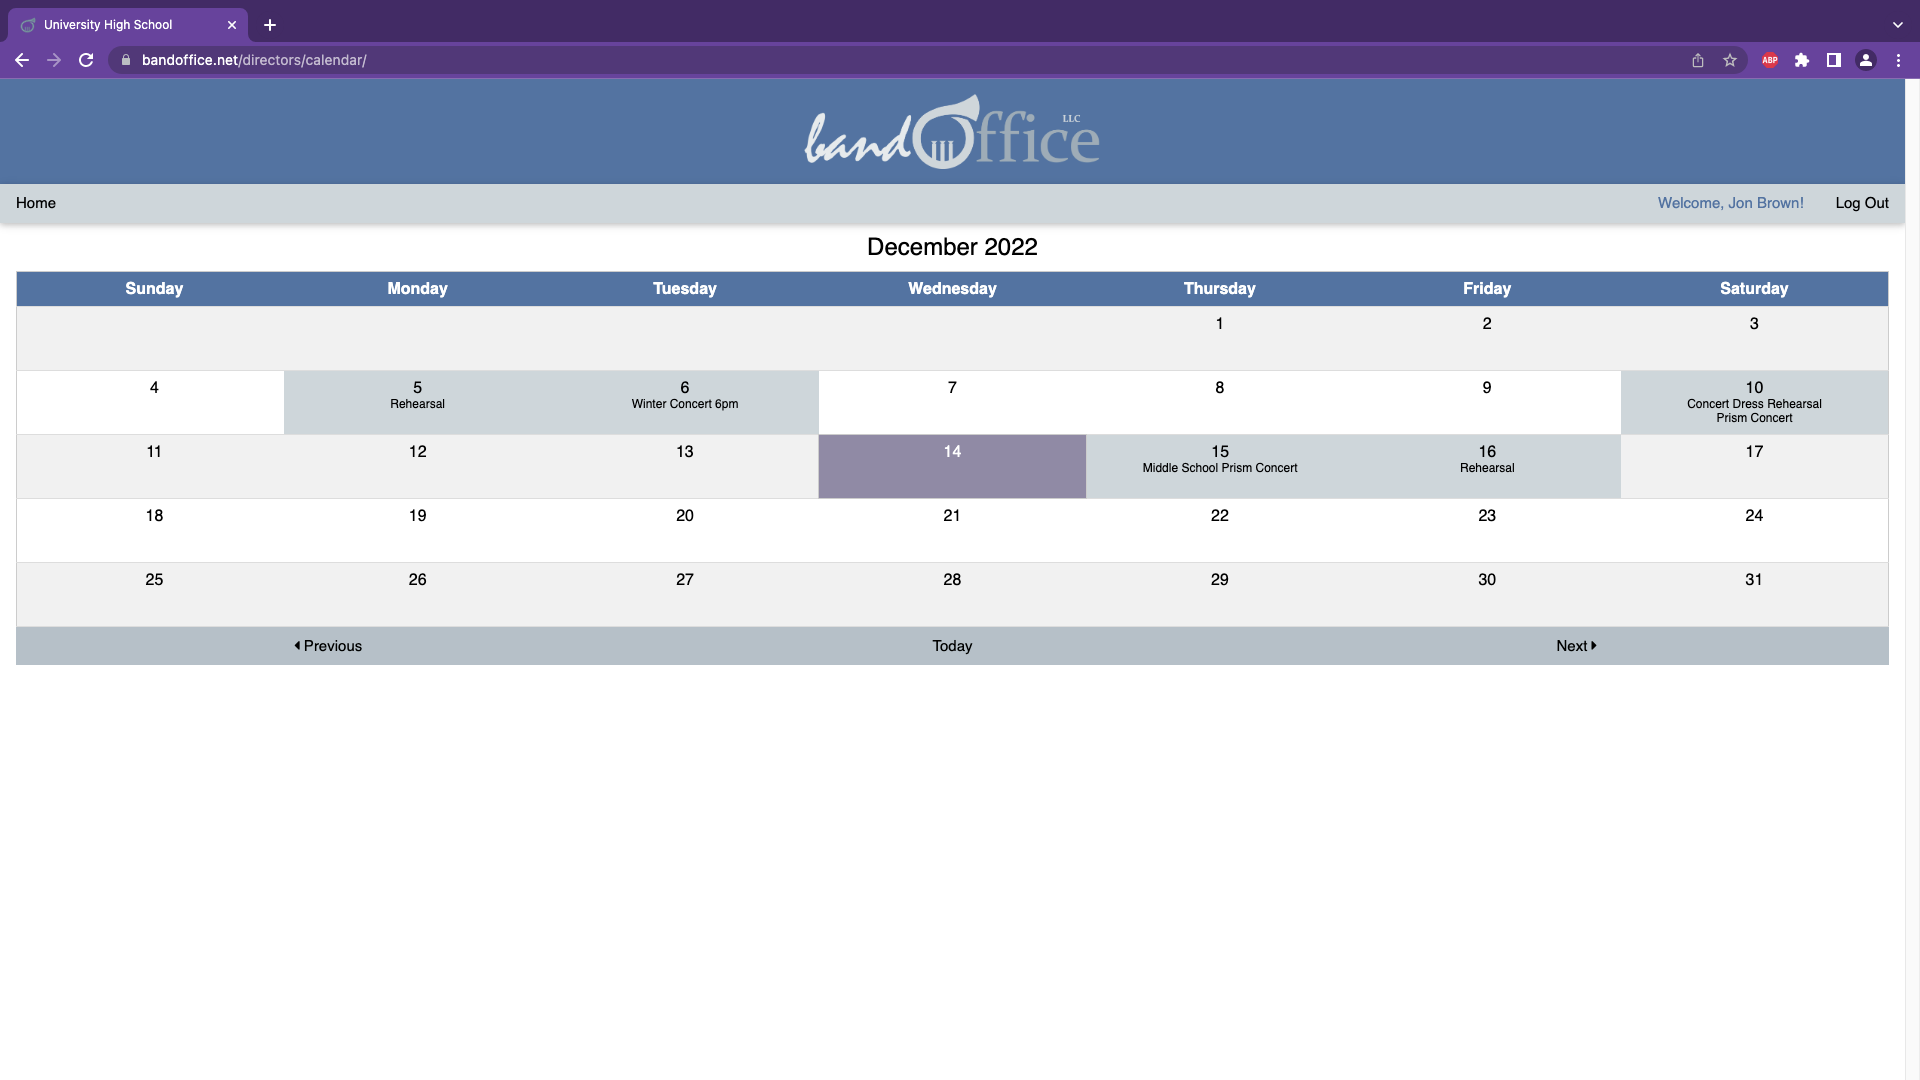Expand the tab search chevron
This screenshot has width=1920, height=1080.
[1897, 25]
